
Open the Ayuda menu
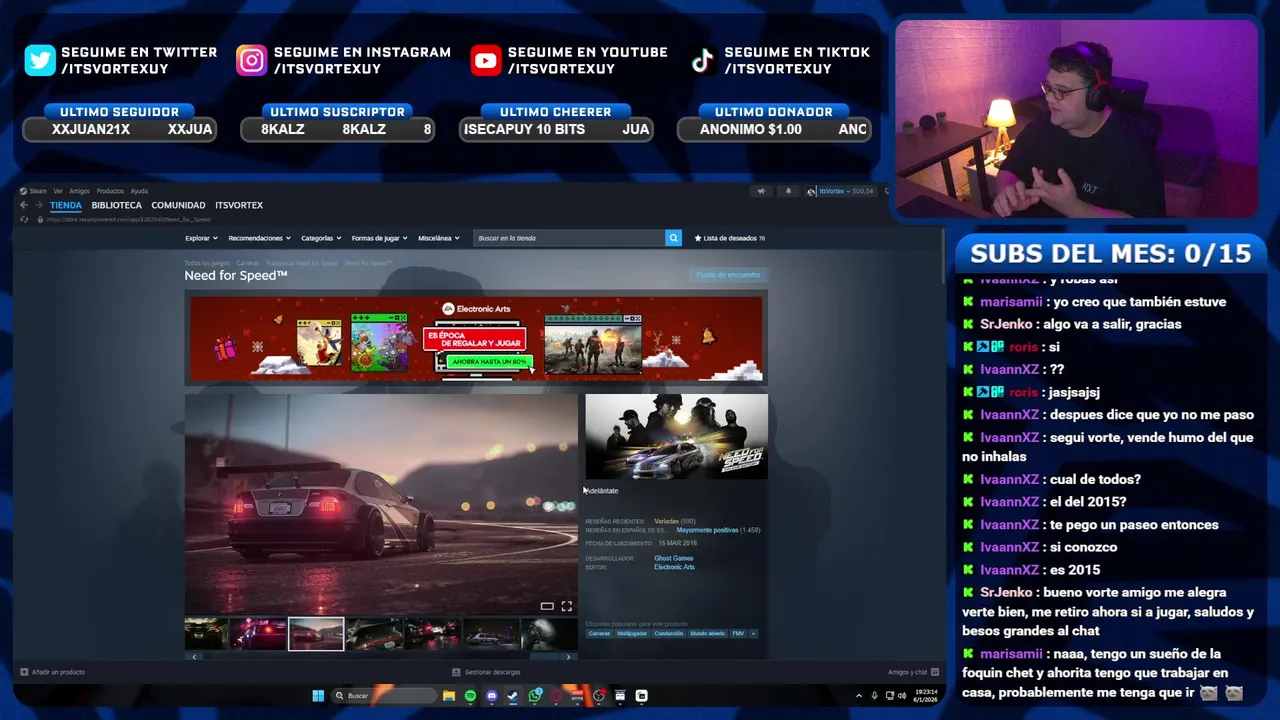pyautogui.click(x=139, y=191)
